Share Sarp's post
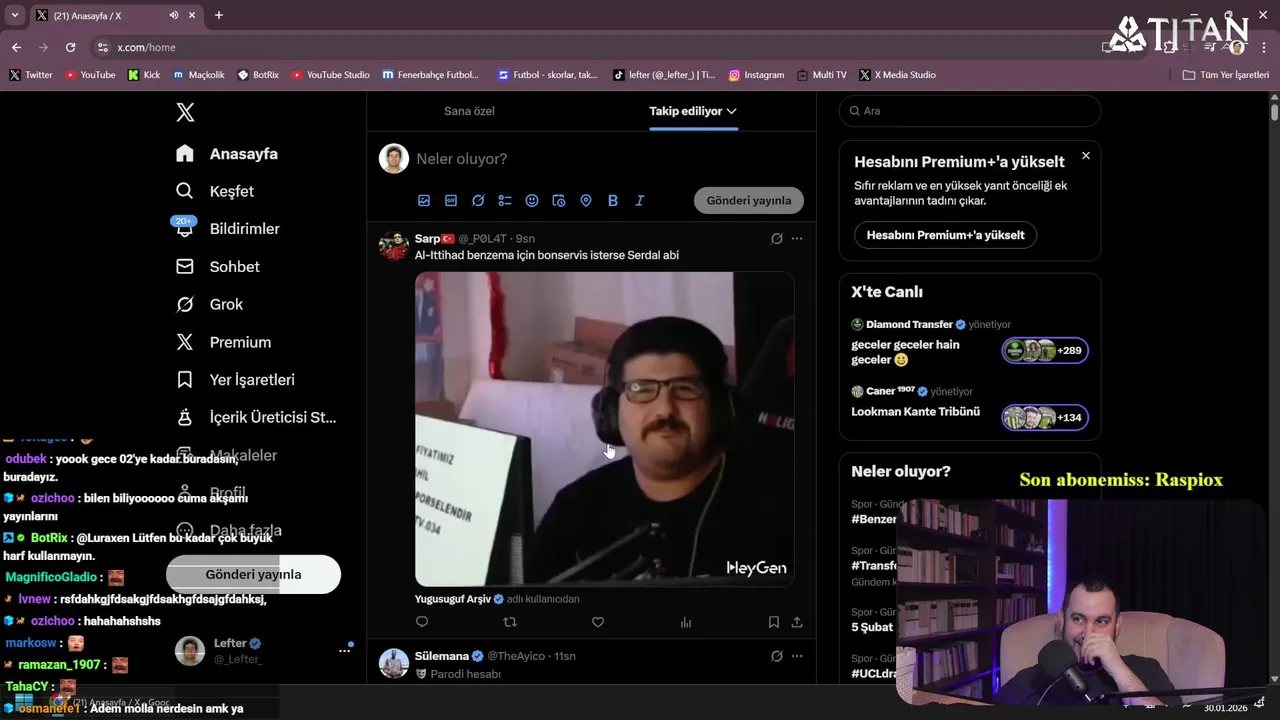1280x720 pixels. pos(797,622)
